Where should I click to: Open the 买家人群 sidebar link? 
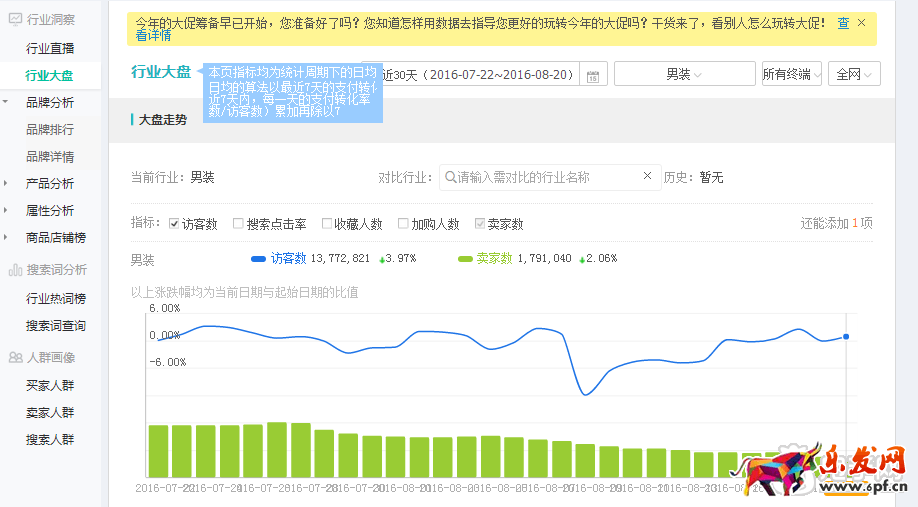[x=50, y=385]
